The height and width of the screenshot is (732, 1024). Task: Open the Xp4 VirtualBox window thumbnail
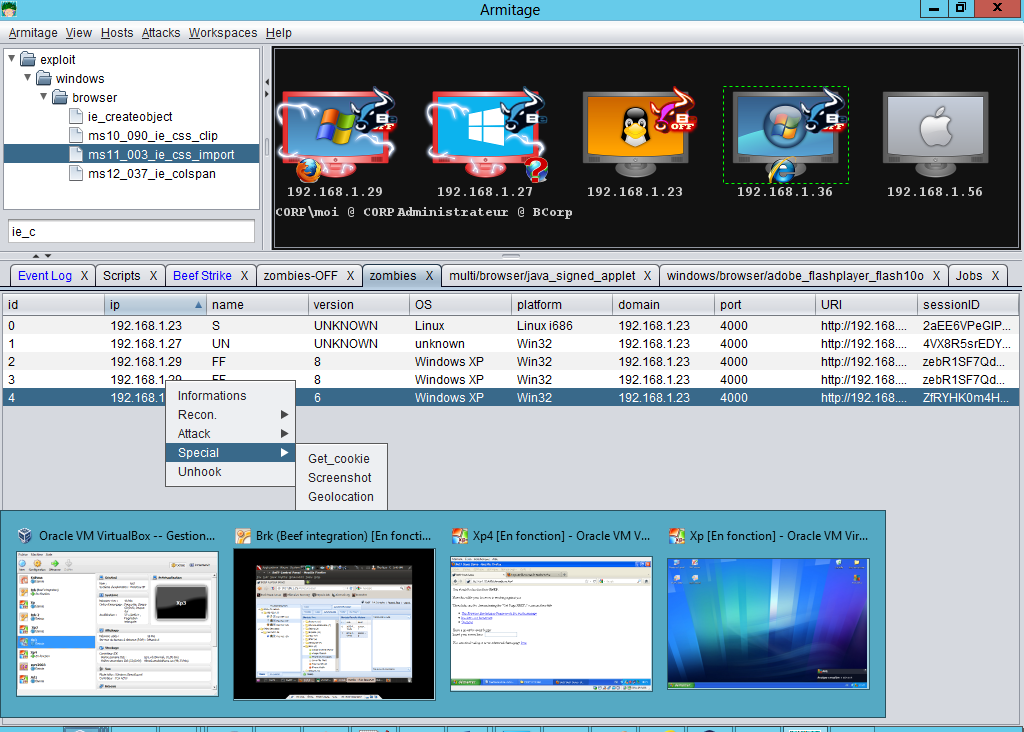pyautogui.click(x=551, y=624)
